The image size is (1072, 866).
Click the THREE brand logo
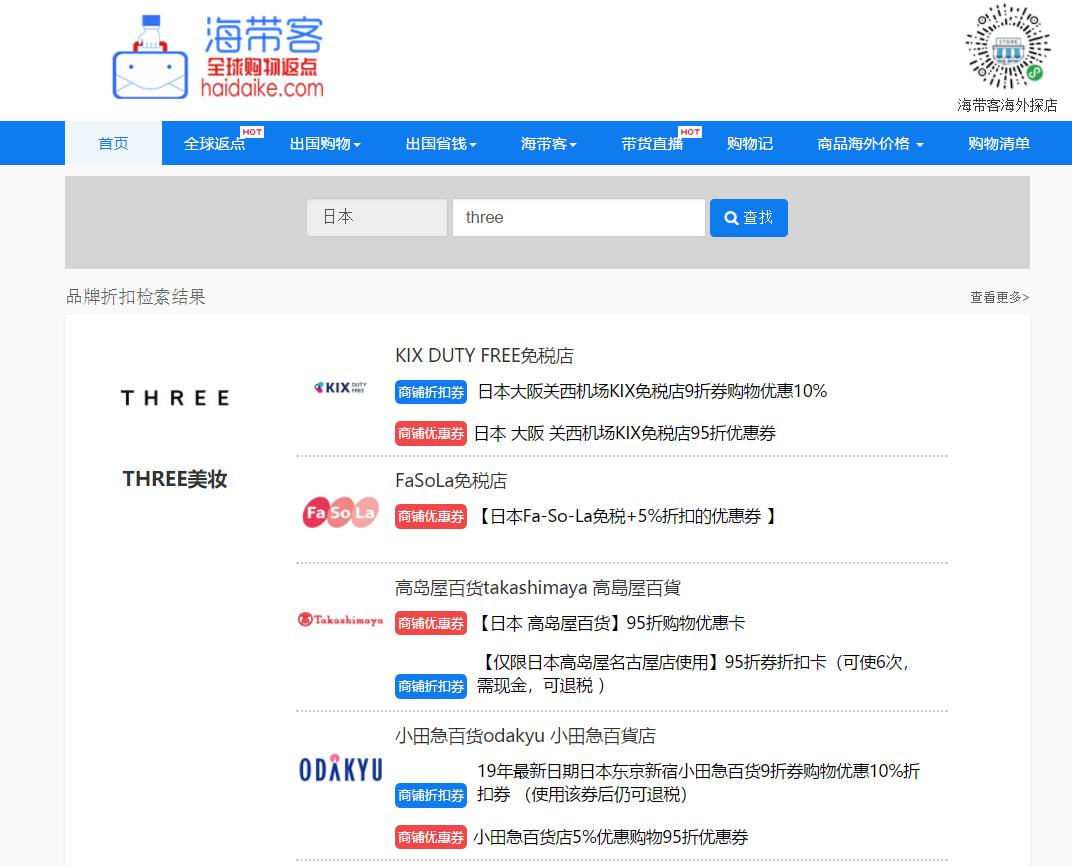[x=174, y=397]
